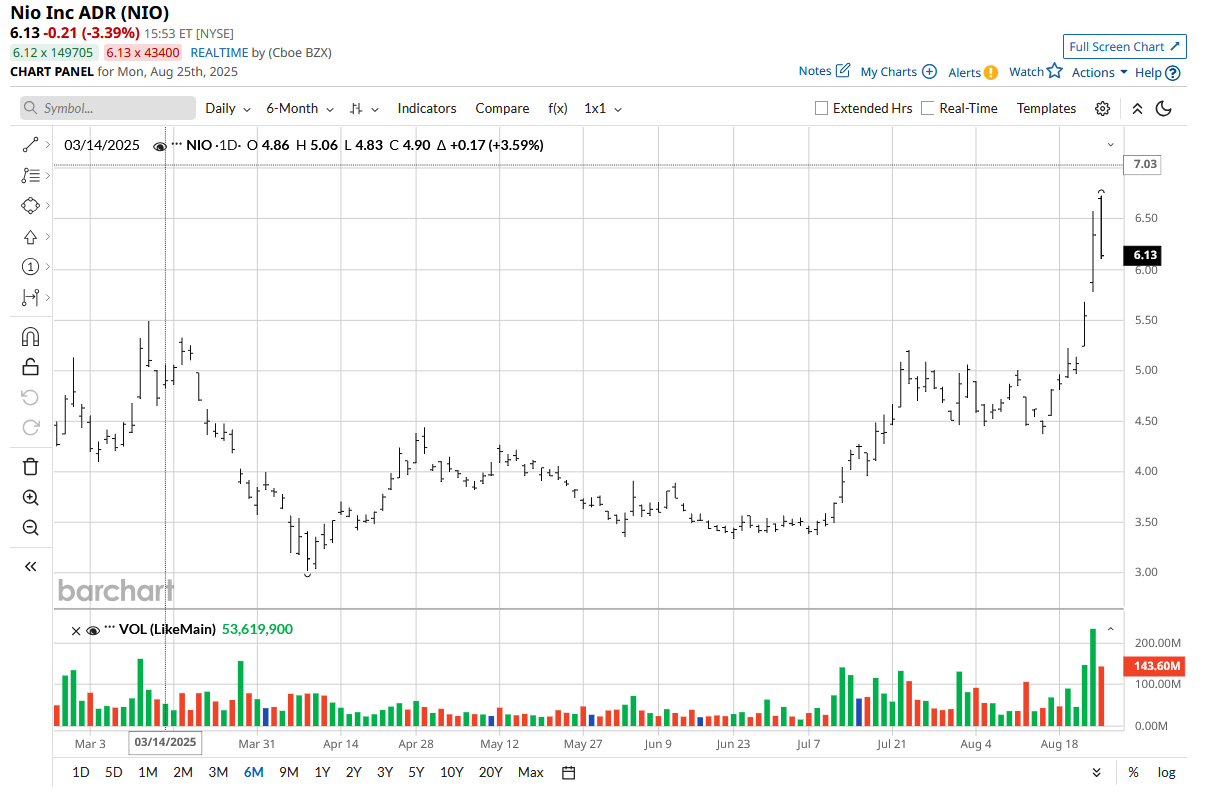Select the measure/date range tool
This screenshot has width=1205, height=805.
(x=30, y=297)
